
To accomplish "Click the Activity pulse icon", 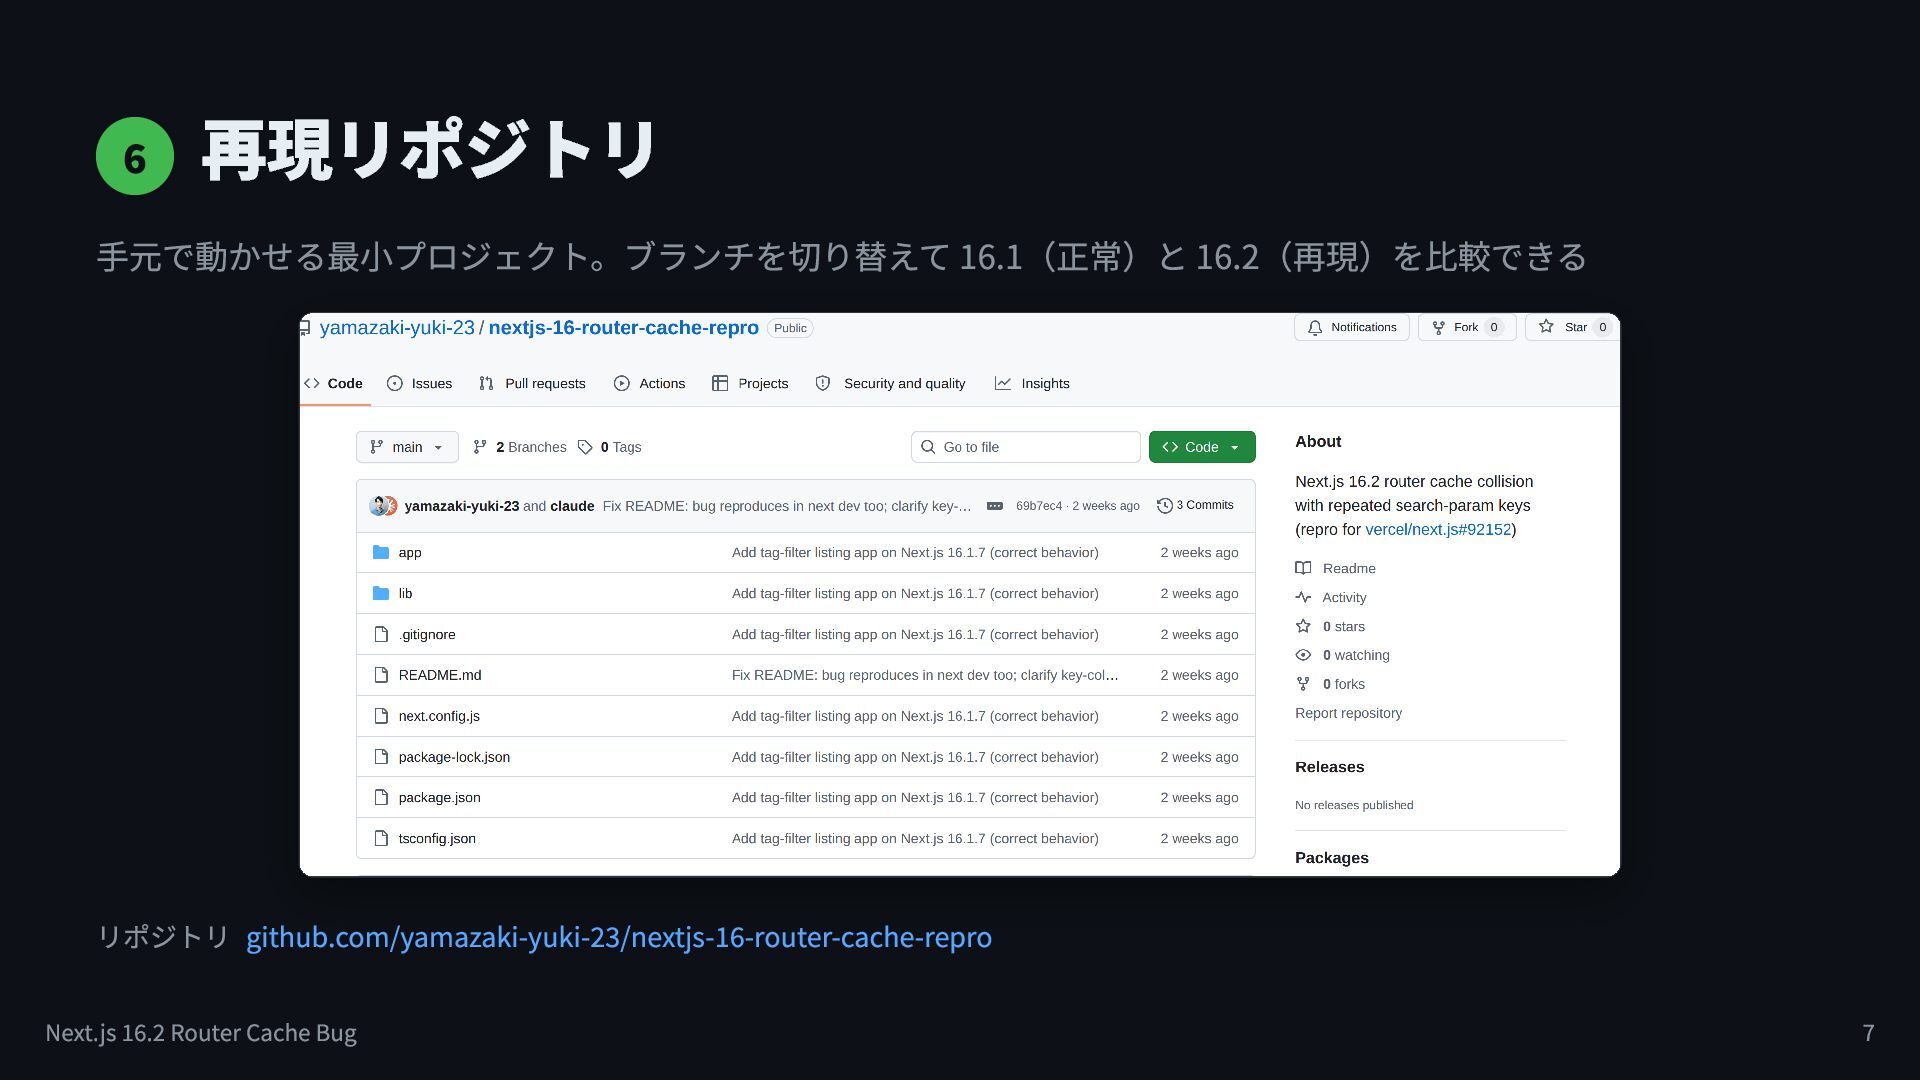I will pyautogui.click(x=1303, y=597).
